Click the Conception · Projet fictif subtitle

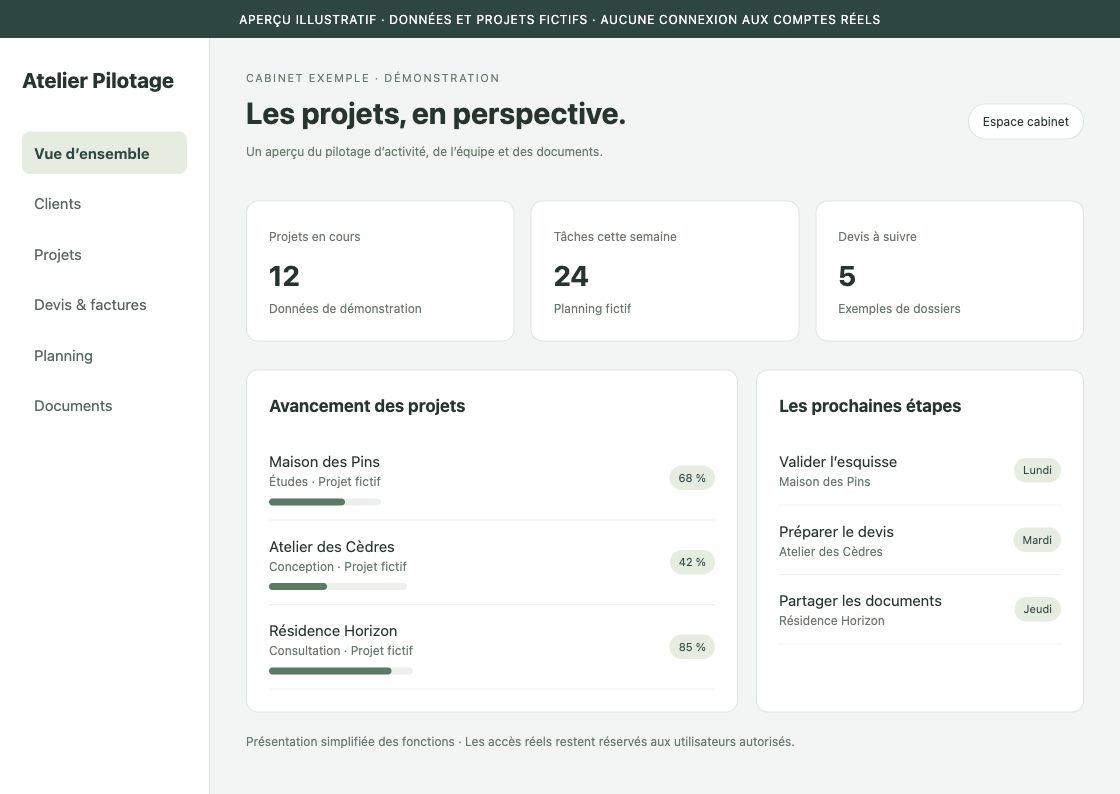pos(338,567)
